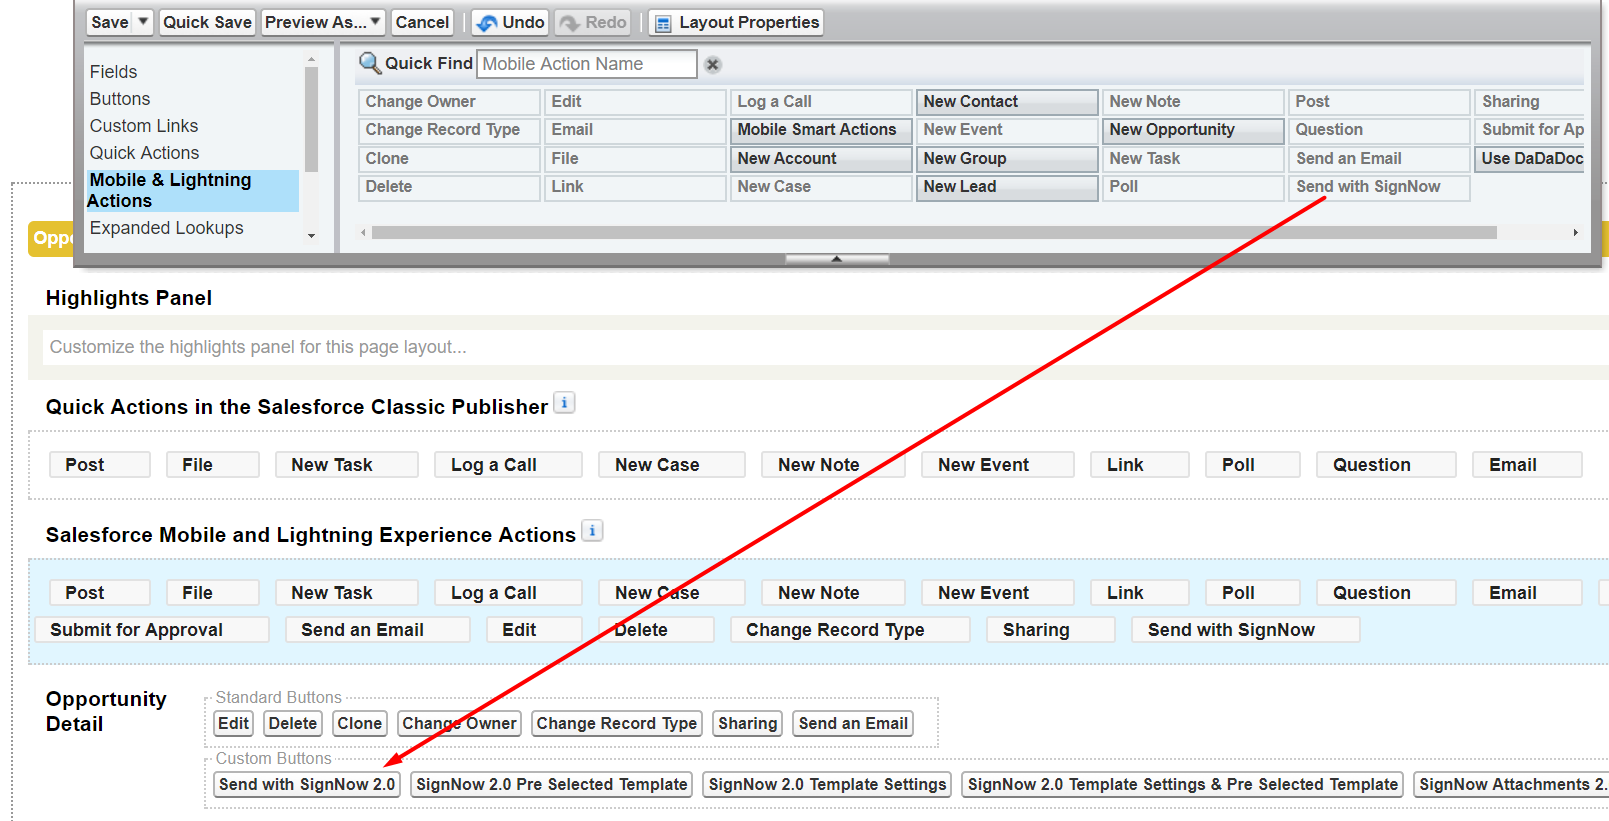This screenshot has width=1609, height=821.
Task: Select New Account in the palette
Action: (x=821, y=159)
